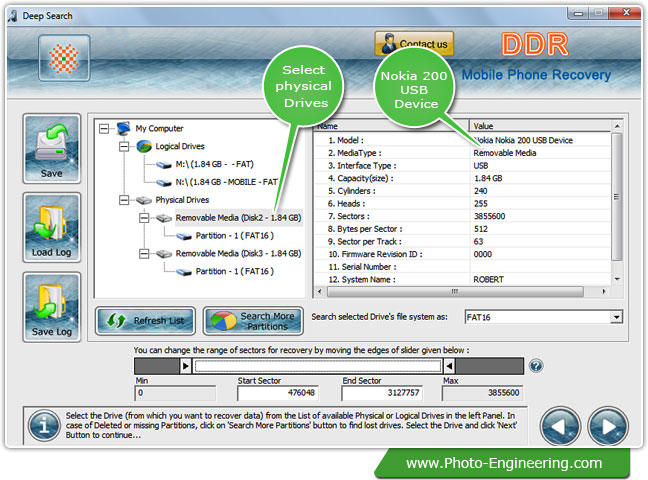Click the drive icon beside M:\

[164, 165]
